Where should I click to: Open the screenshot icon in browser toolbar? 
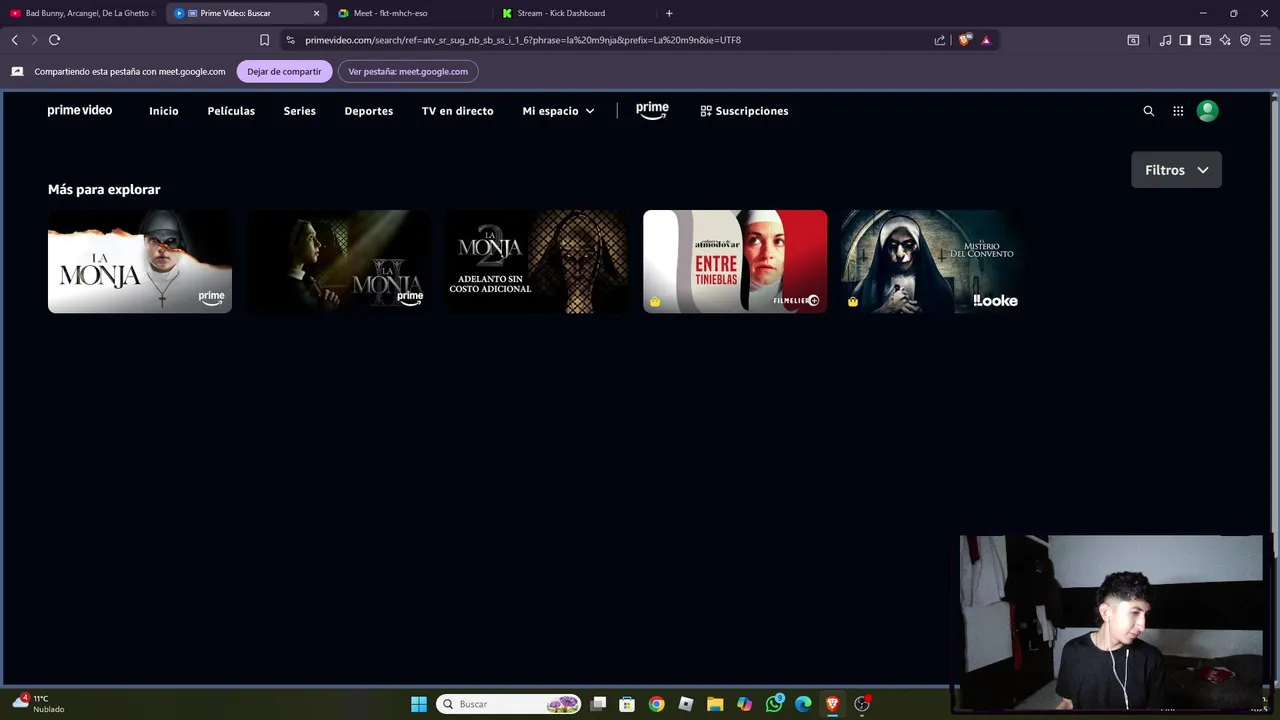pyautogui.click(x=1133, y=40)
